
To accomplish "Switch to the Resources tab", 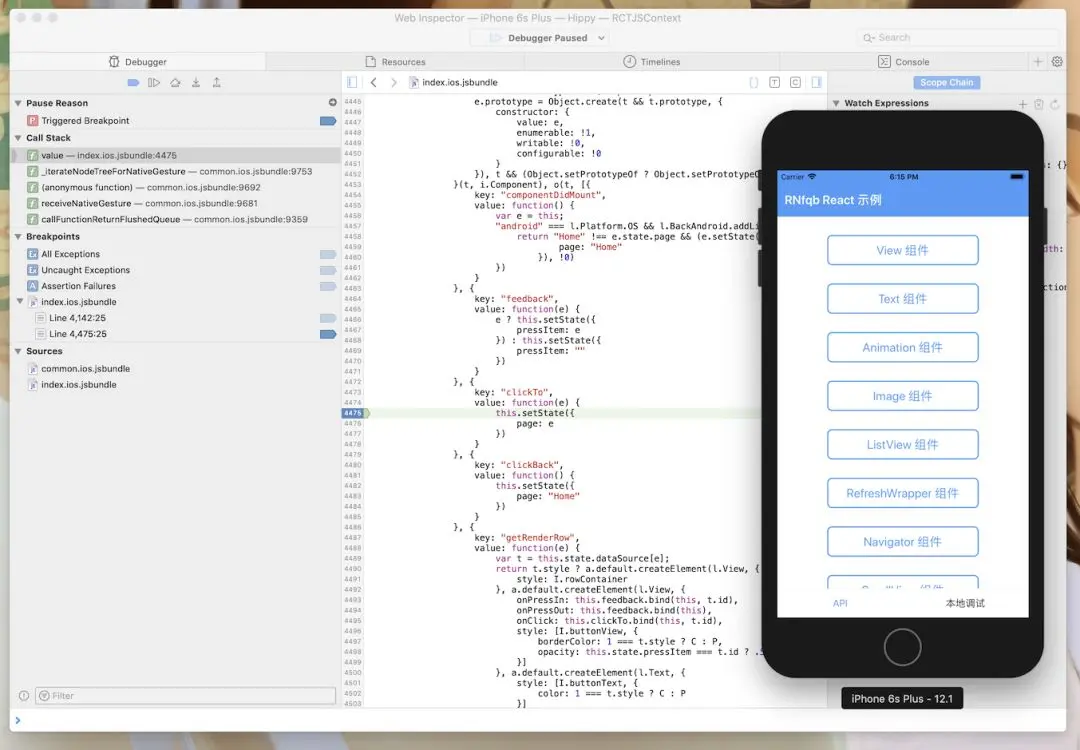I will click(x=395, y=62).
